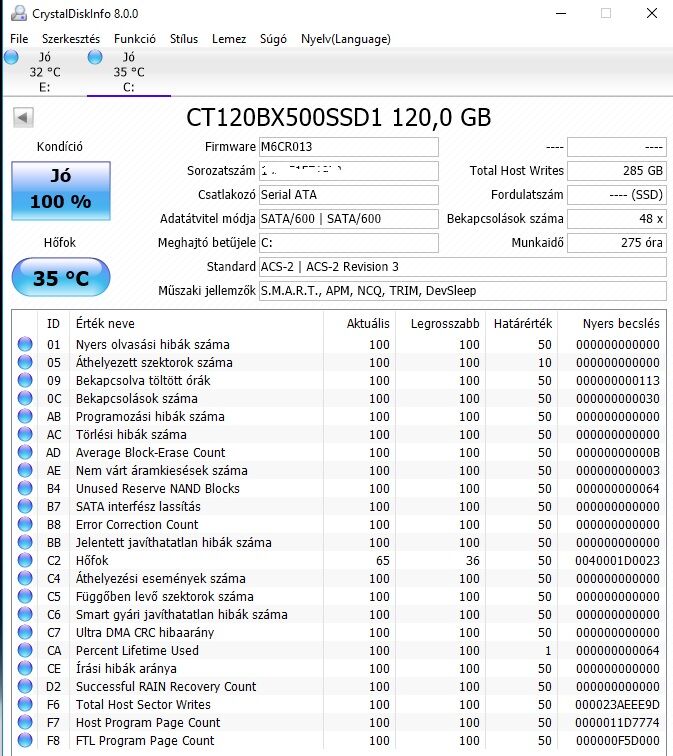Click the Aktuális column header
673x756 pixels.
pyautogui.click(x=368, y=324)
